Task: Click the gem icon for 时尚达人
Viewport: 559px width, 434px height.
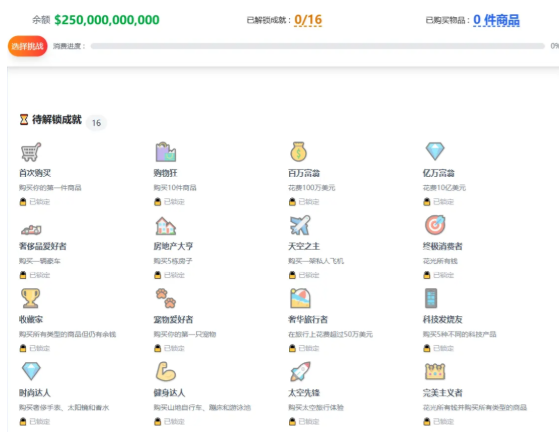Action: (31, 371)
